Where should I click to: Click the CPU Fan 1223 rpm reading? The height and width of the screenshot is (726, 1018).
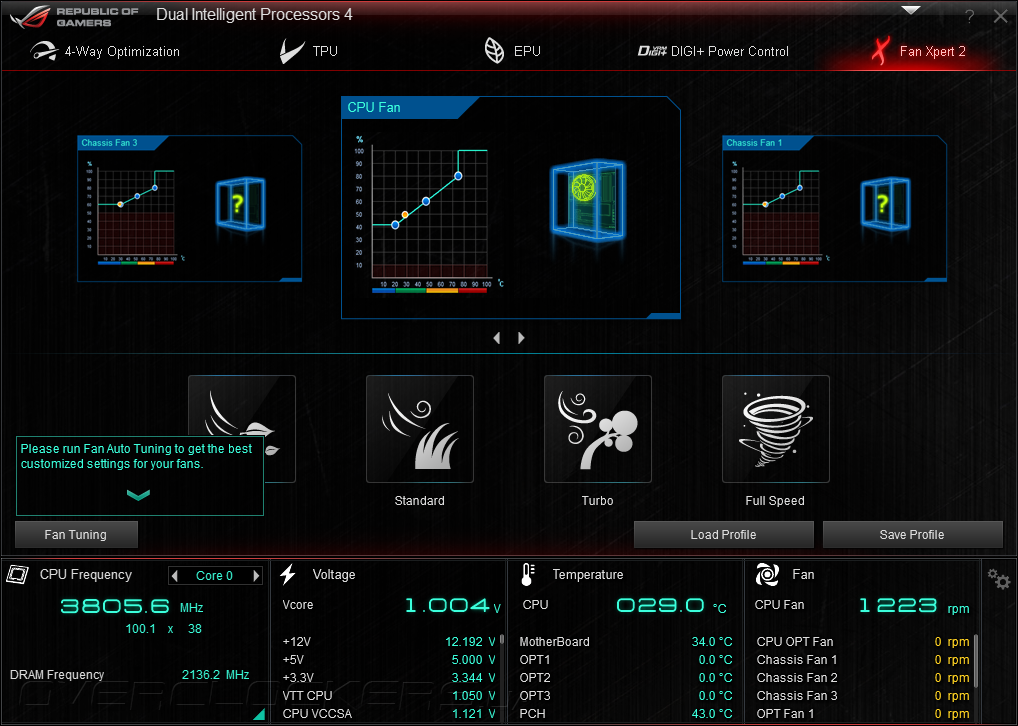(898, 605)
